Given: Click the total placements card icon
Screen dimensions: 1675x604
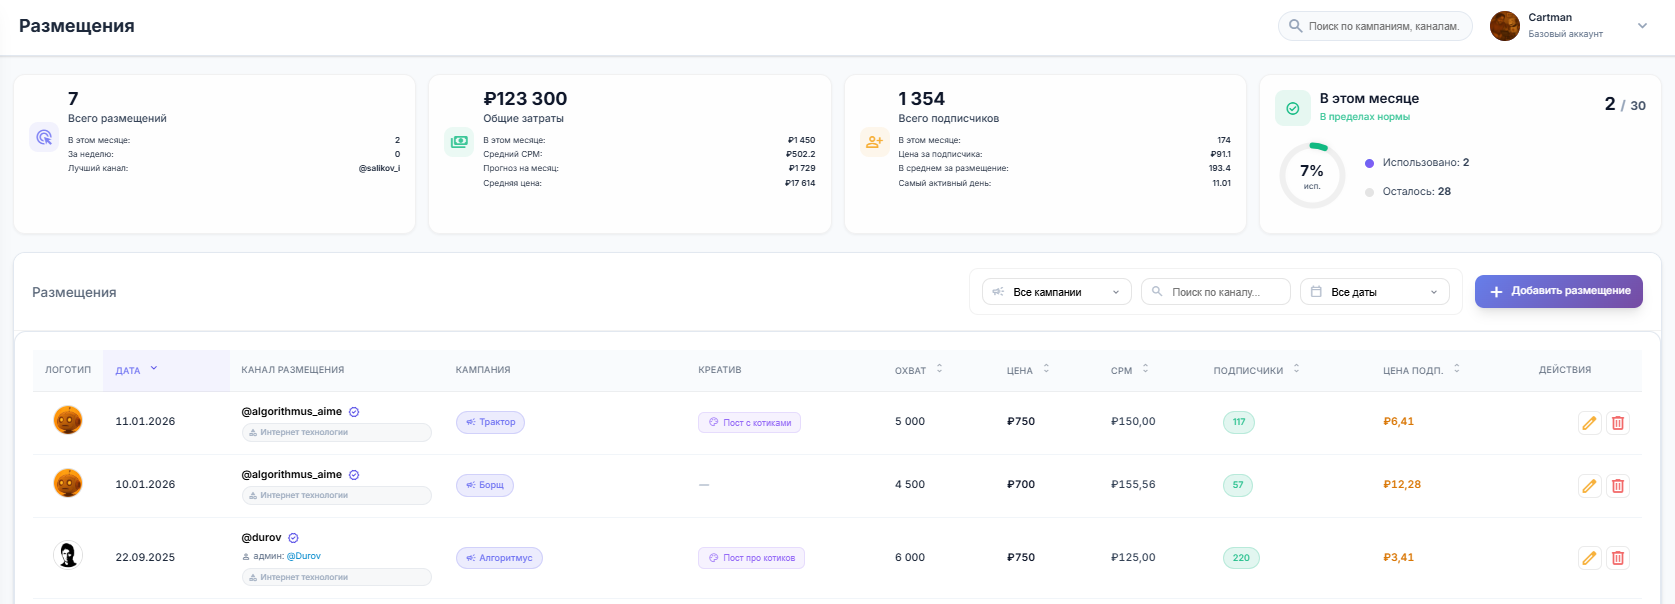Looking at the screenshot, I should click(44, 138).
